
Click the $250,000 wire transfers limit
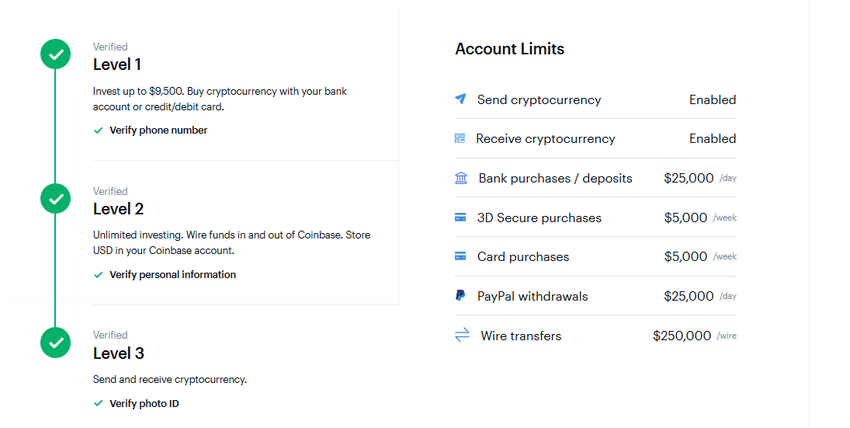pos(682,335)
